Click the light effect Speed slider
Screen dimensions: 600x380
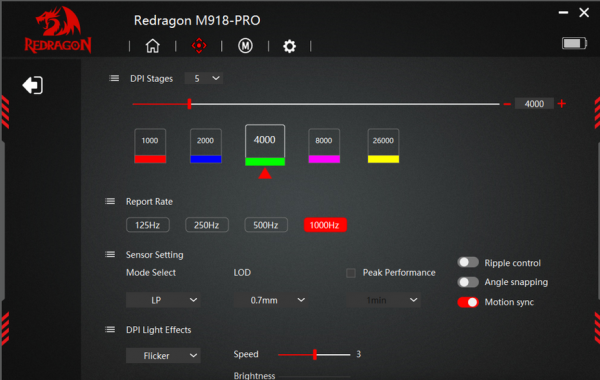314,354
